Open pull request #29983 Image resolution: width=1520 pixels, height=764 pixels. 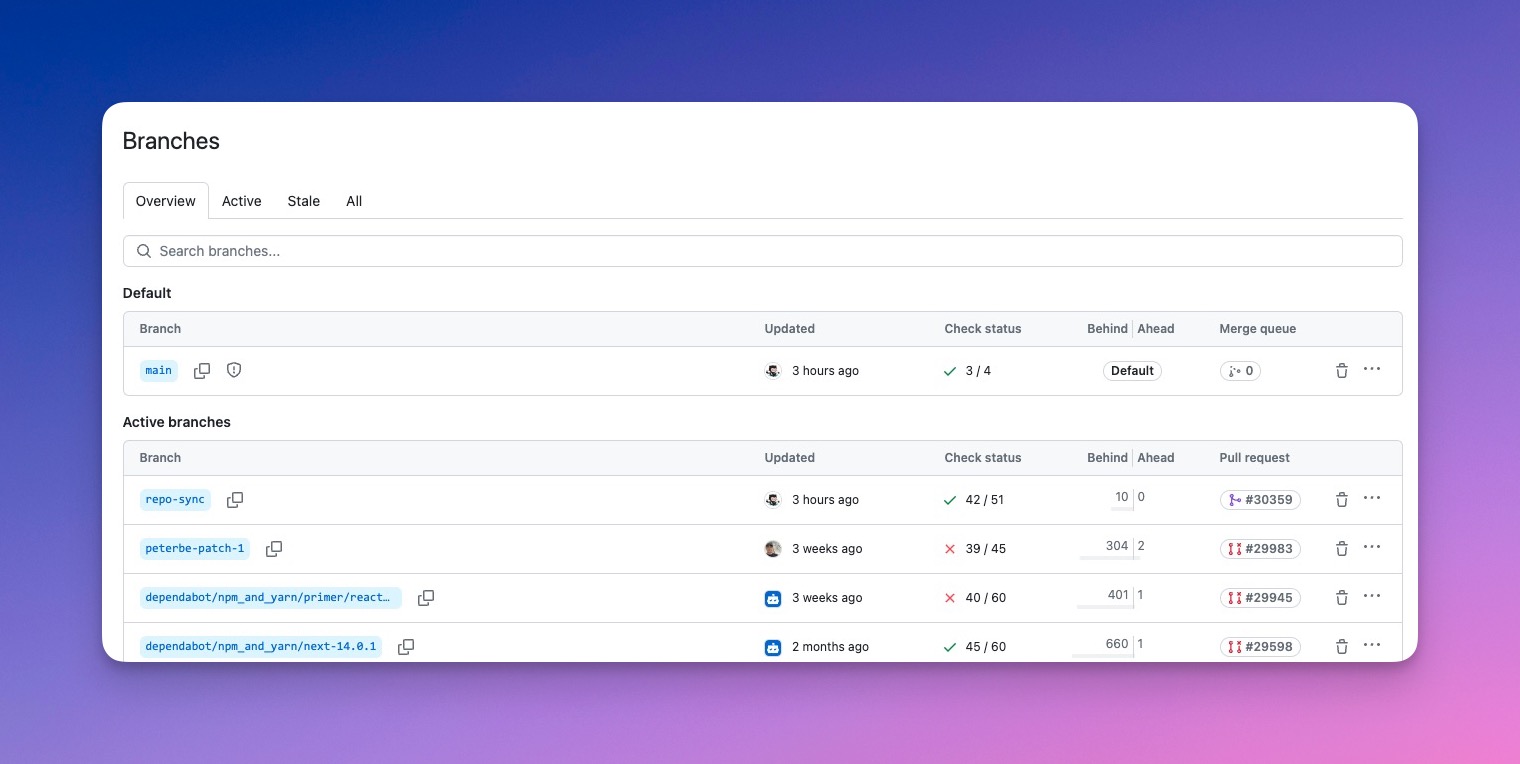point(1260,548)
